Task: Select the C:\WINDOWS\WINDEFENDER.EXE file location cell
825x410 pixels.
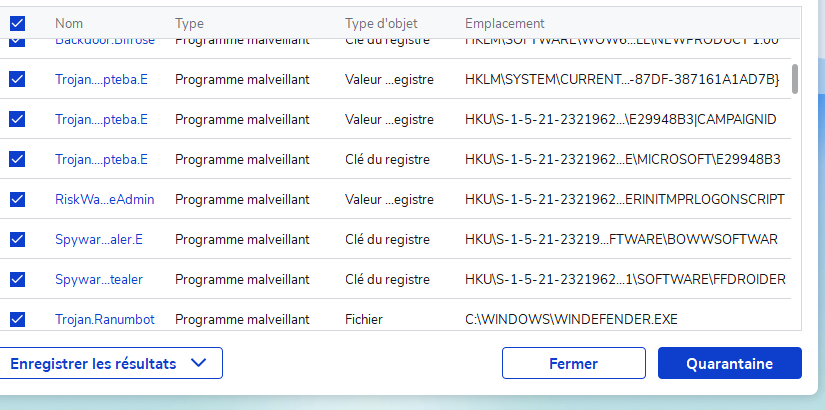Action: pos(571,319)
